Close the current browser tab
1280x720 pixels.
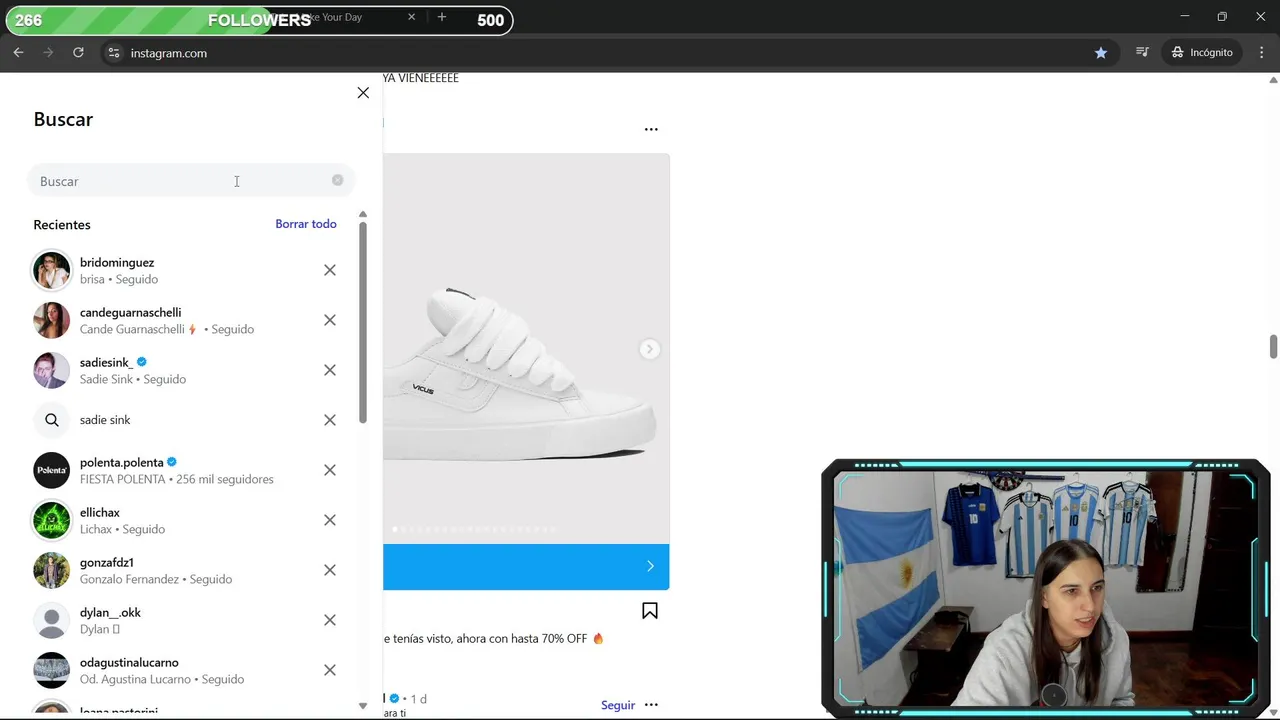coord(411,17)
